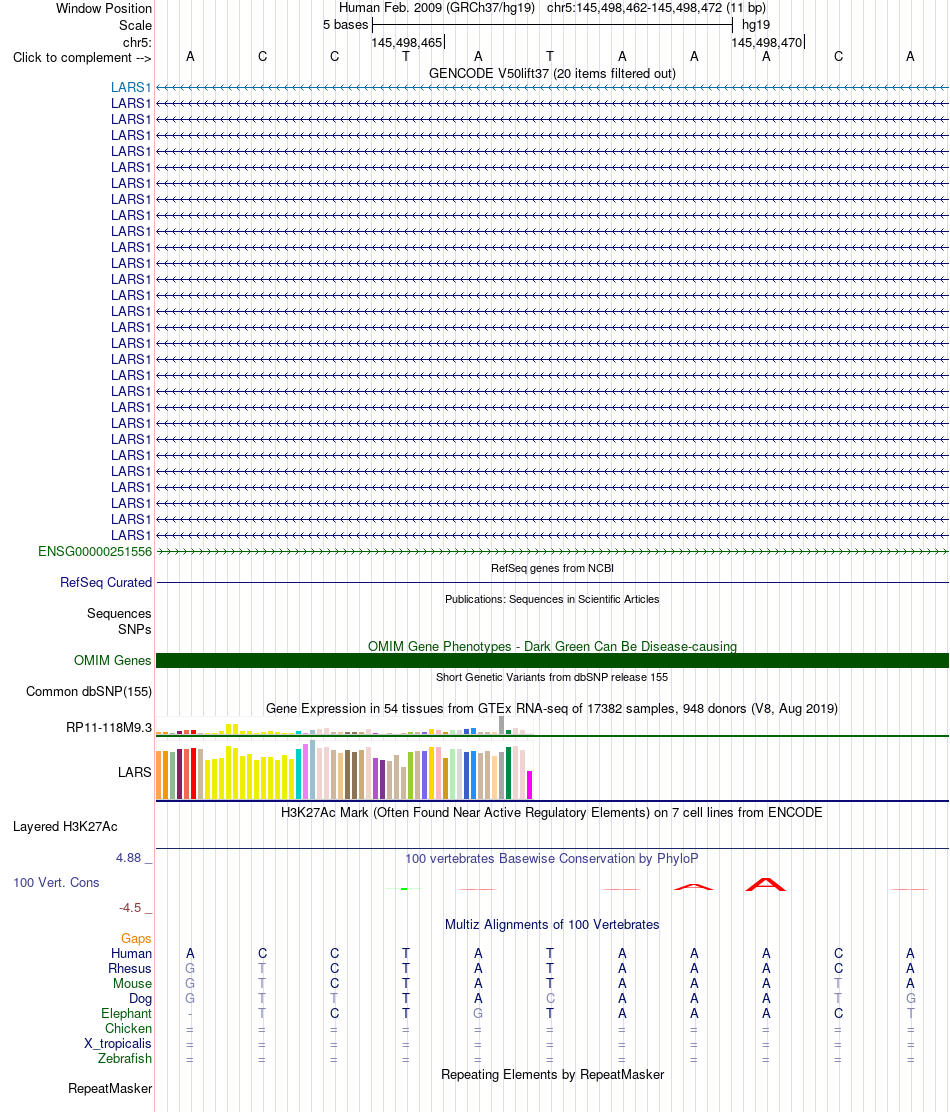Click the Chicken alignment row label
The image size is (950, 1112).
coord(128,1028)
